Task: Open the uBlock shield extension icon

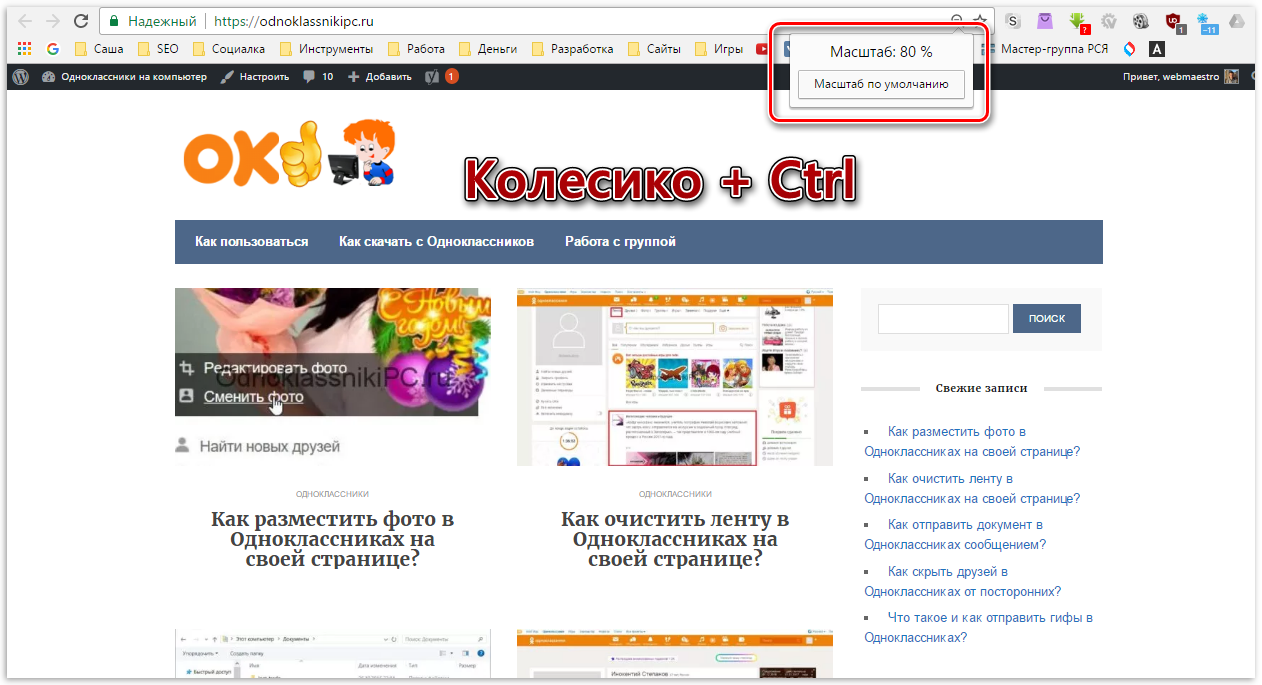Action: click(1174, 21)
